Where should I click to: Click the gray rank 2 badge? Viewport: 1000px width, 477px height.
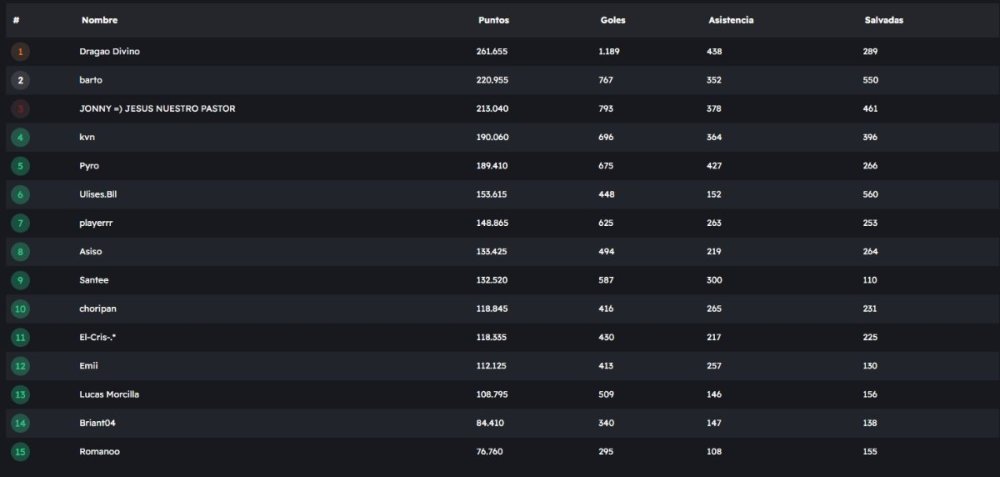click(20, 80)
